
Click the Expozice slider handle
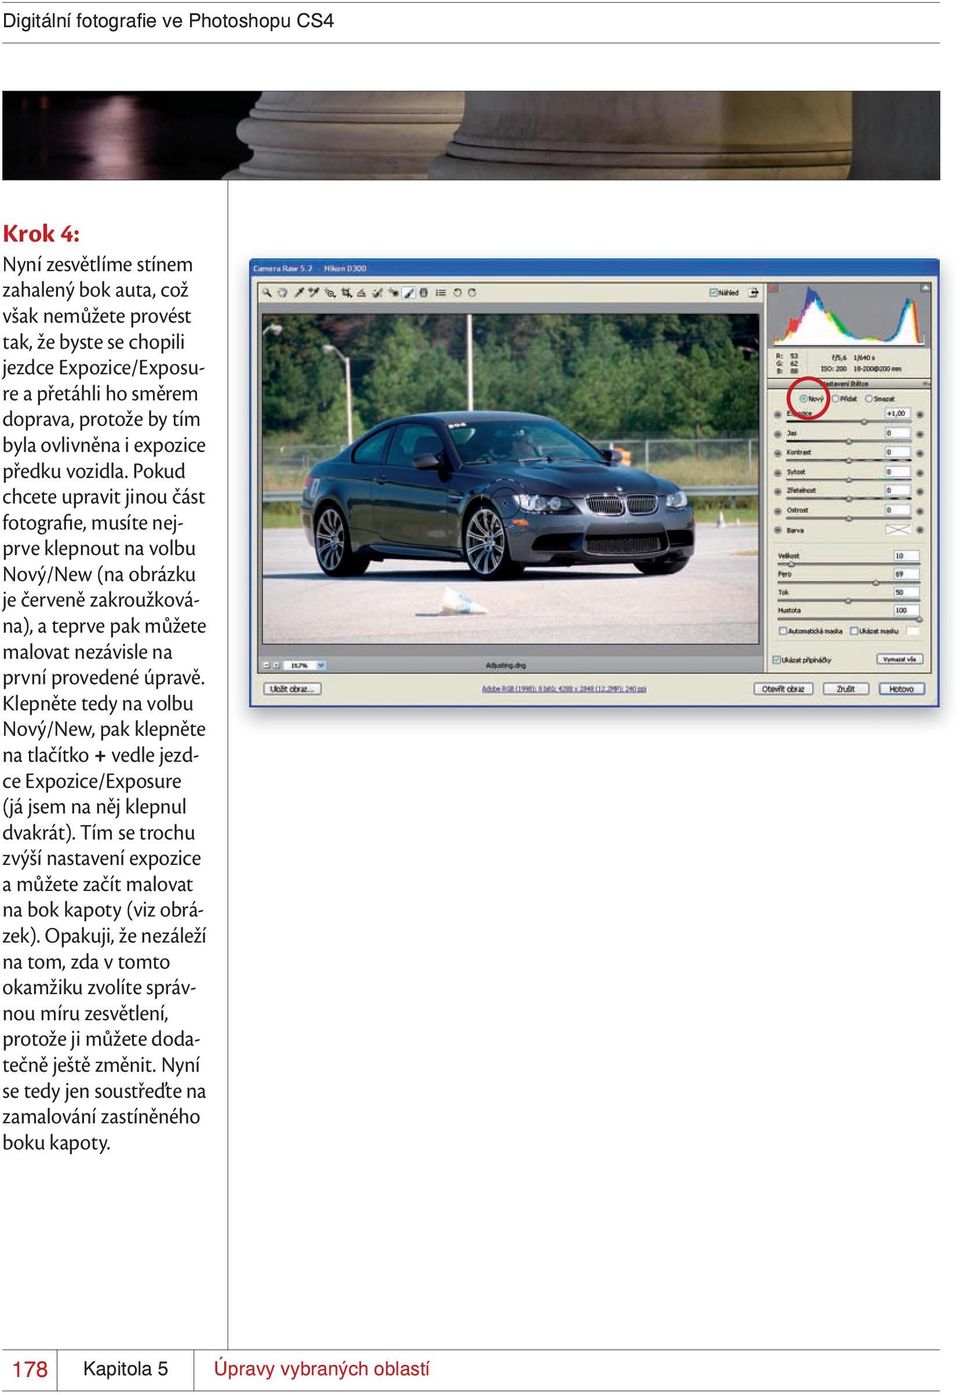coord(864,422)
